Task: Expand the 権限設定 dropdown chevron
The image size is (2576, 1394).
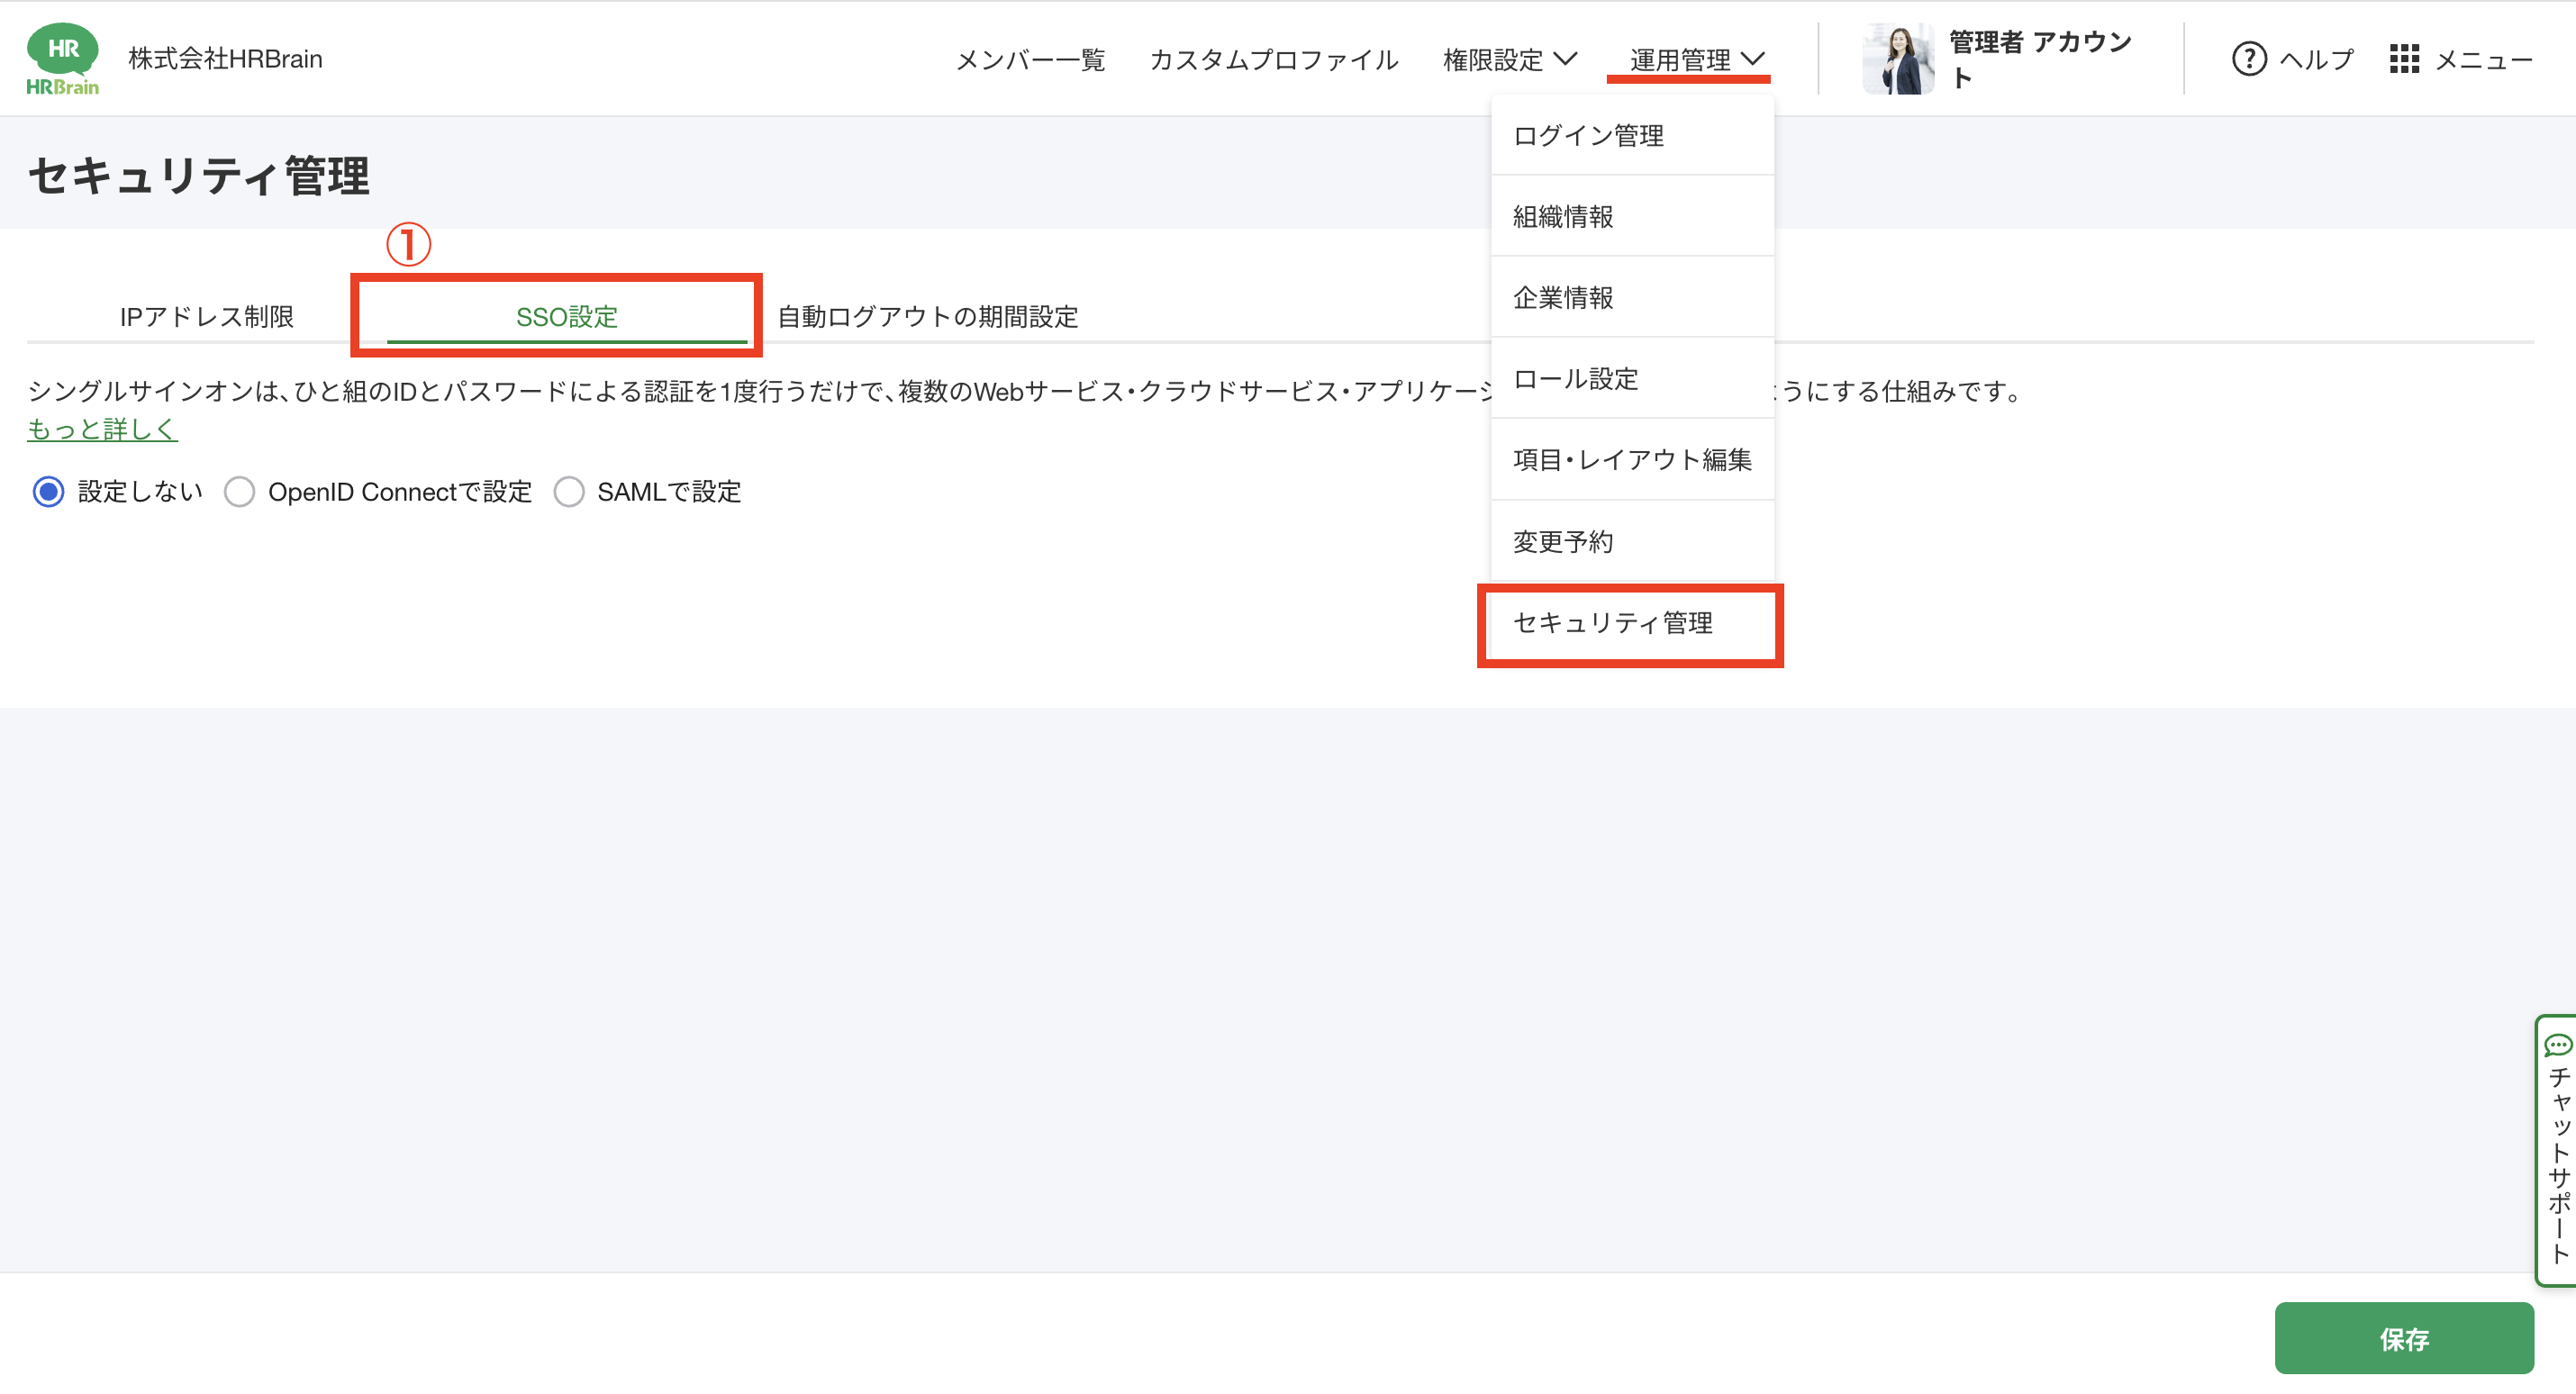Action: pos(1566,59)
